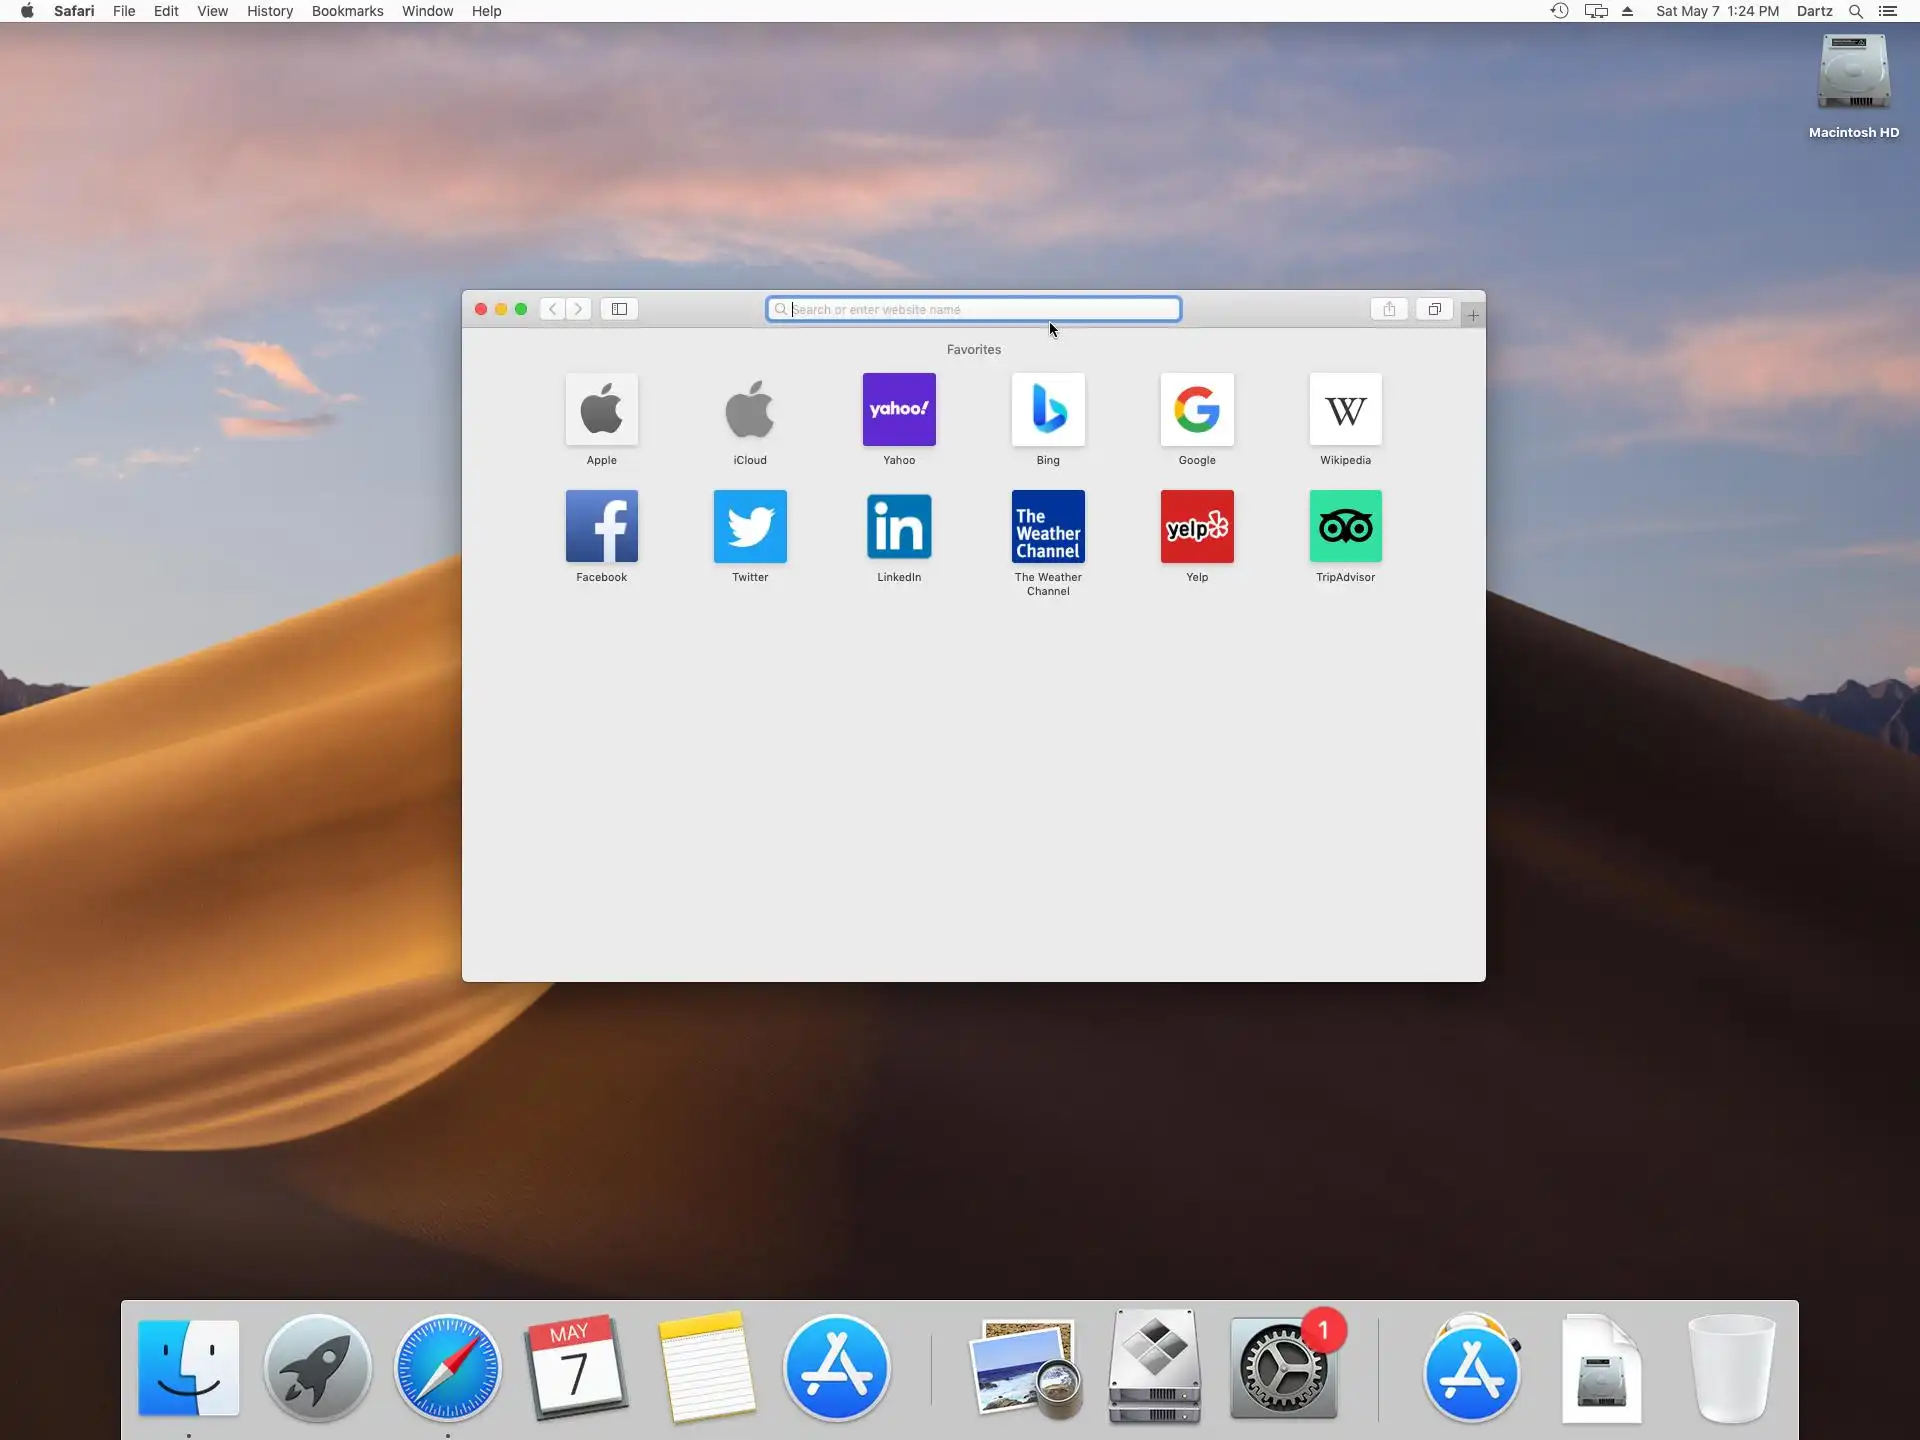Open the Apple menu

click(x=27, y=11)
